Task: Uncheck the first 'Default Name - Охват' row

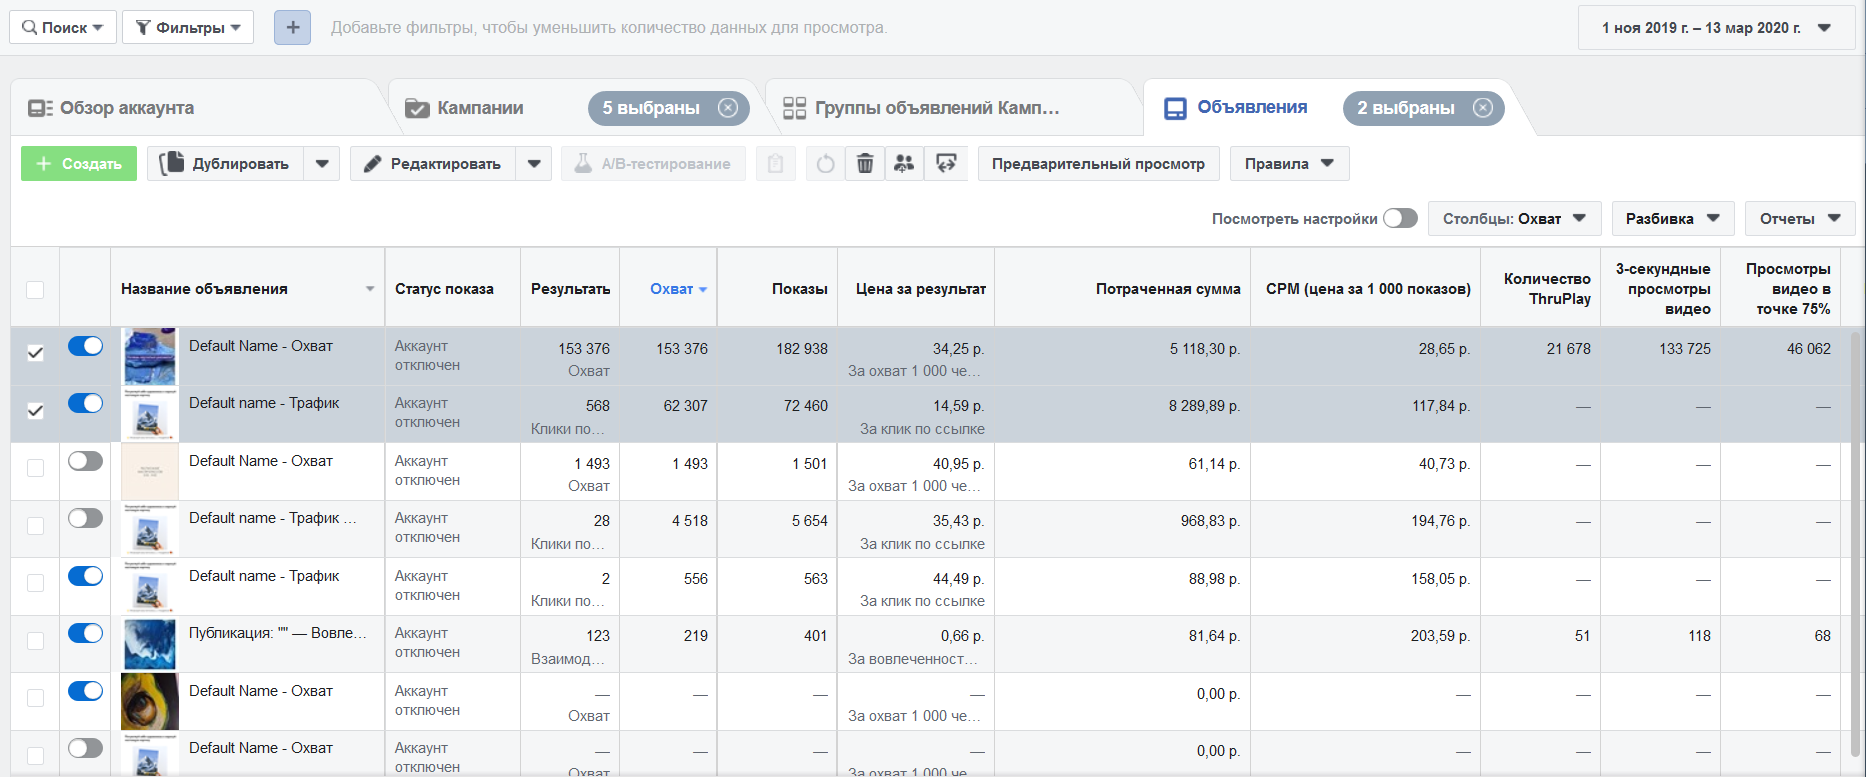Action: coord(35,353)
